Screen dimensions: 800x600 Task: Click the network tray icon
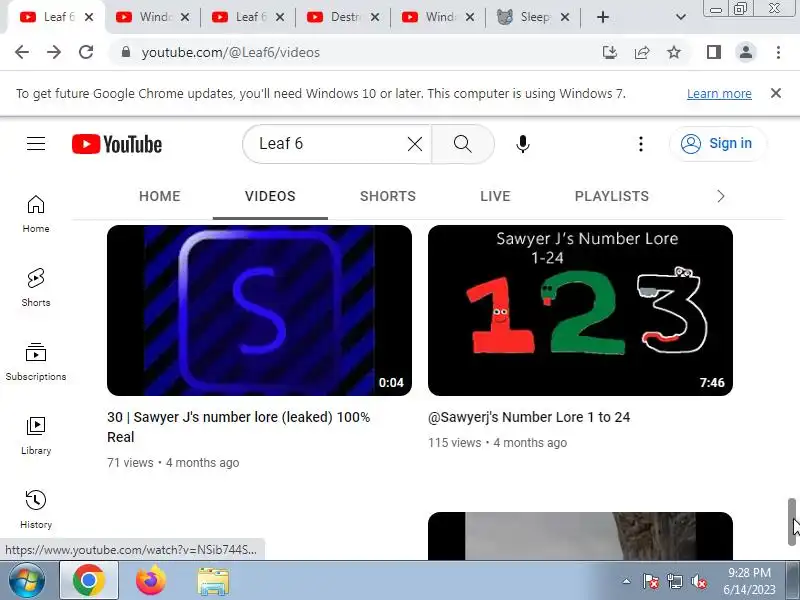point(675,581)
